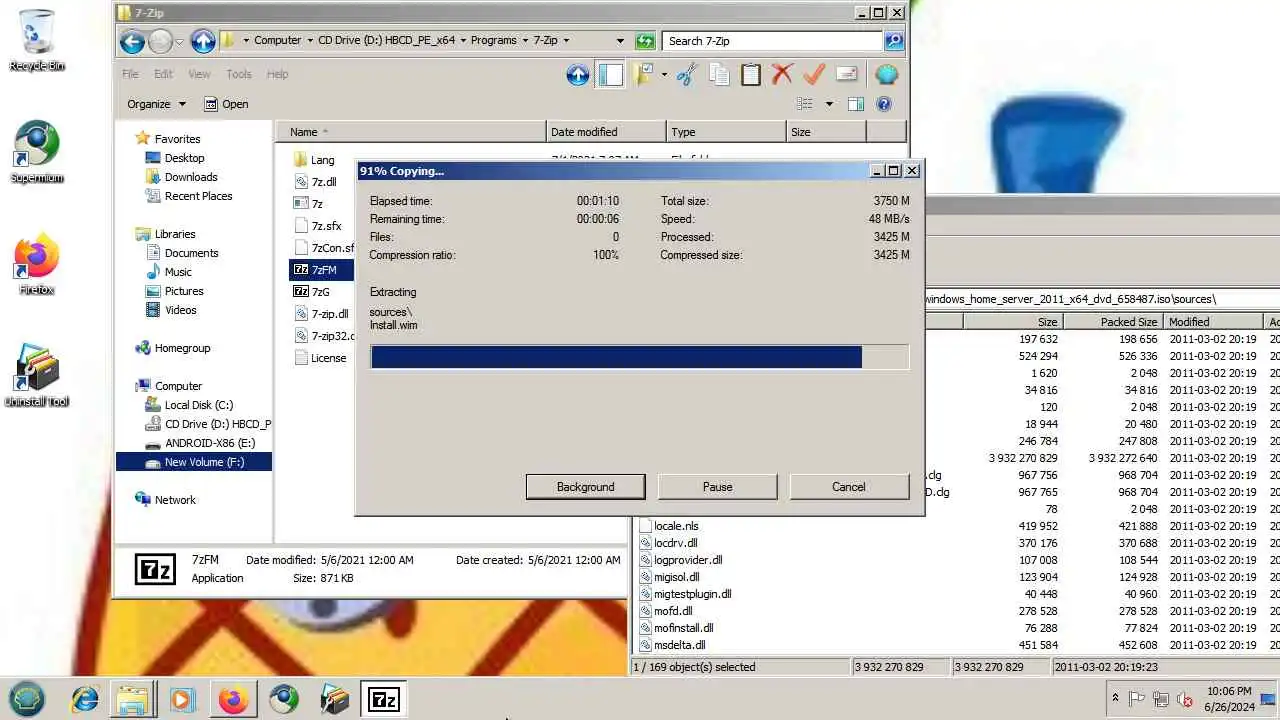Click the Packed Size column header

coord(1112,322)
